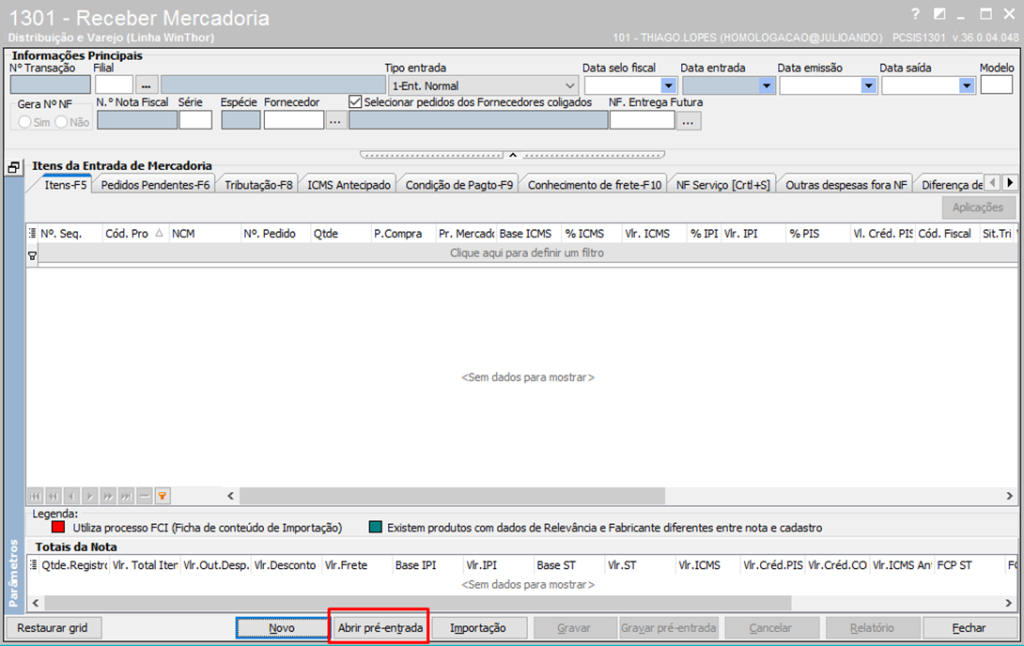The height and width of the screenshot is (646, 1024).
Task: Click the Abrir pré-entrada button
Action: [380, 628]
